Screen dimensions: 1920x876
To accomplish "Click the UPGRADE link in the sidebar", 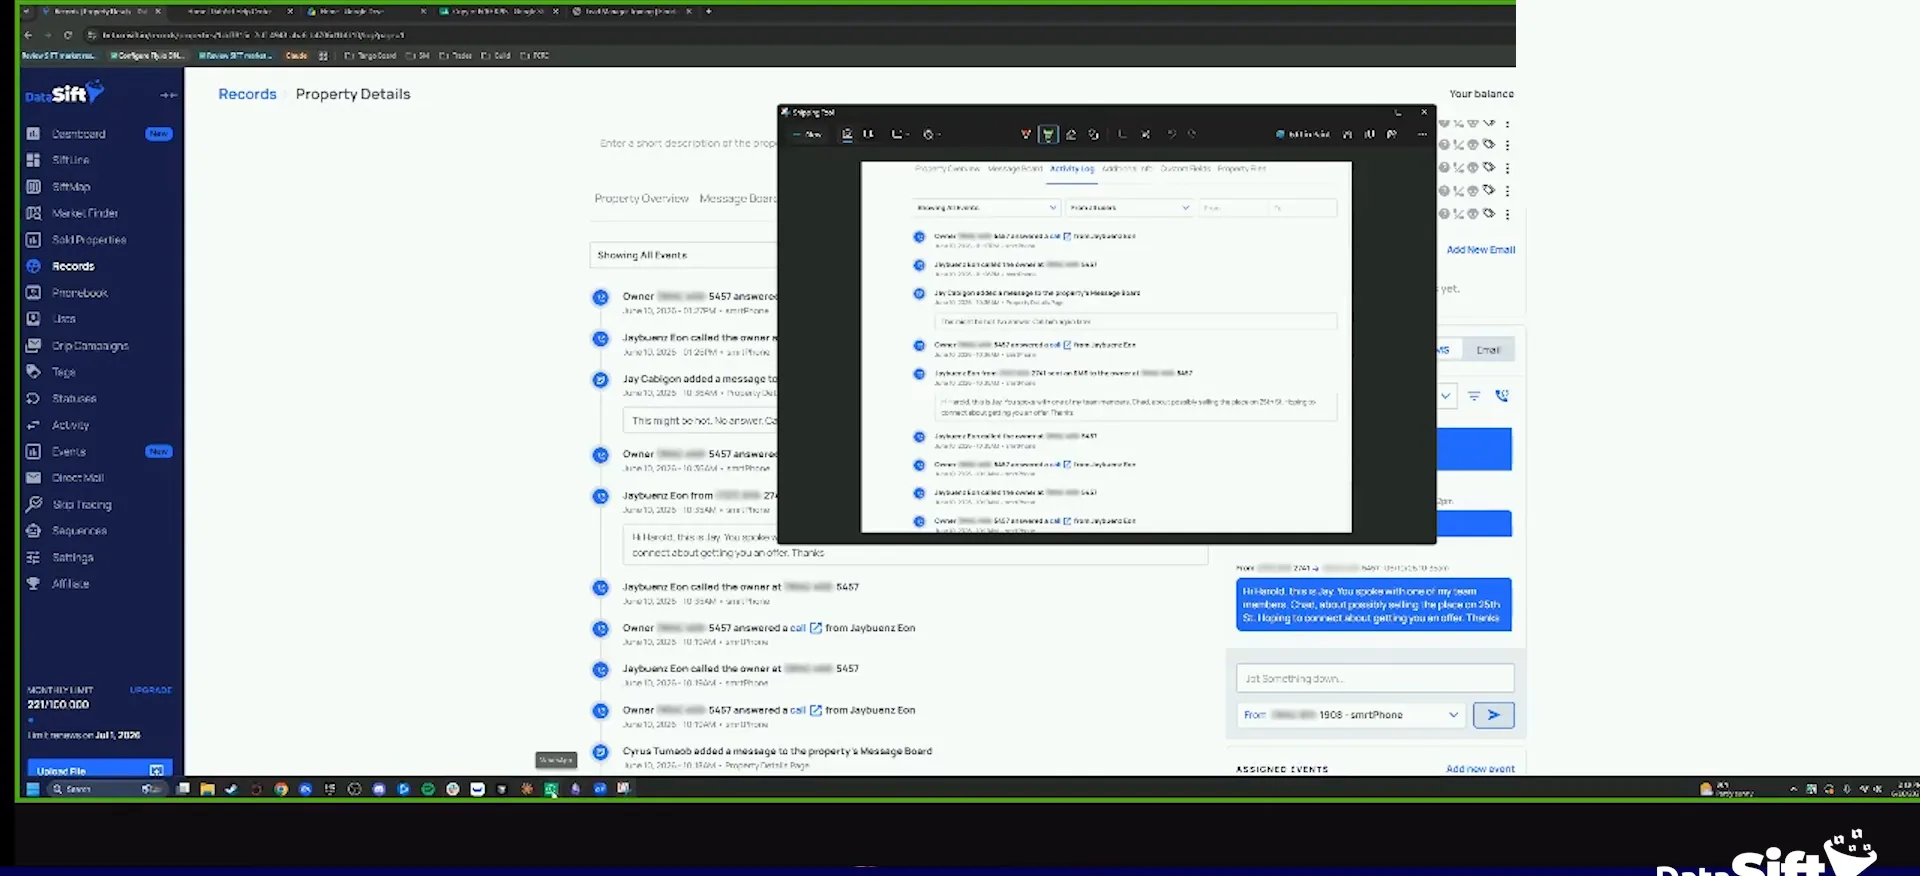I will pos(151,690).
